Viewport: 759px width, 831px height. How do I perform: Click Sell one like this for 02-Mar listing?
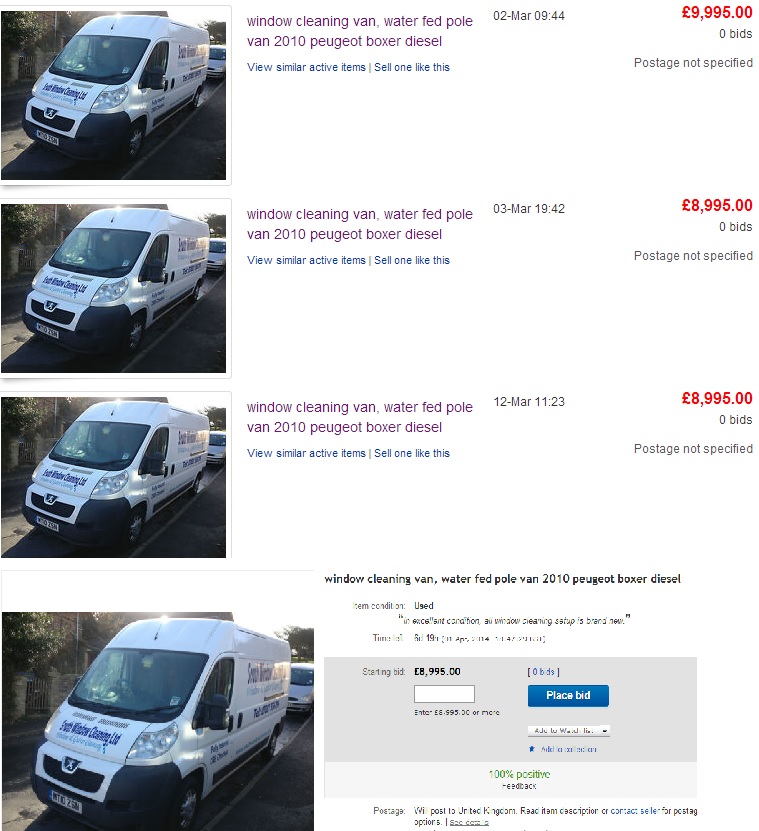pos(412,67)
